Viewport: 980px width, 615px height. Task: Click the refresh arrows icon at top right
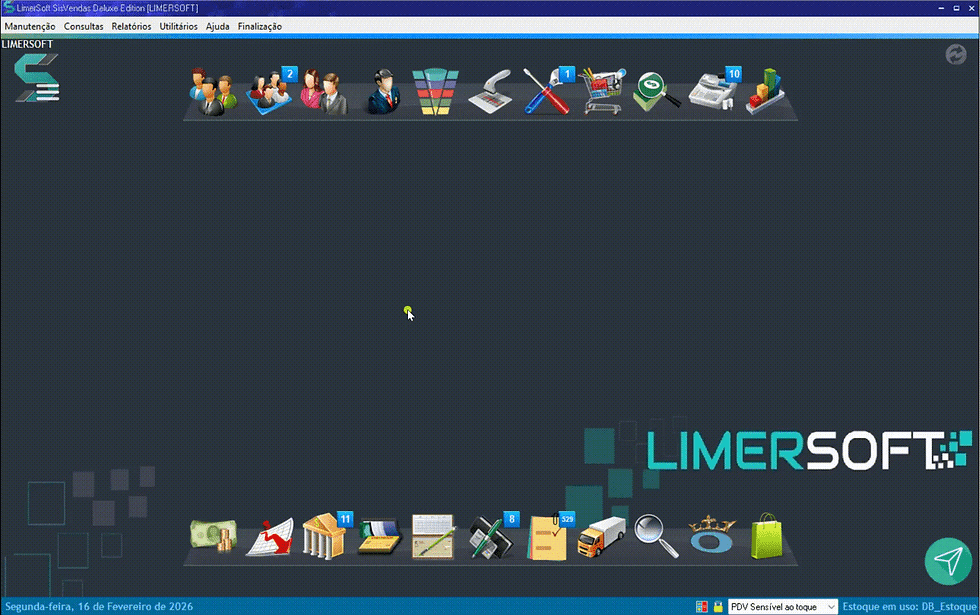(x=956, y=54)
